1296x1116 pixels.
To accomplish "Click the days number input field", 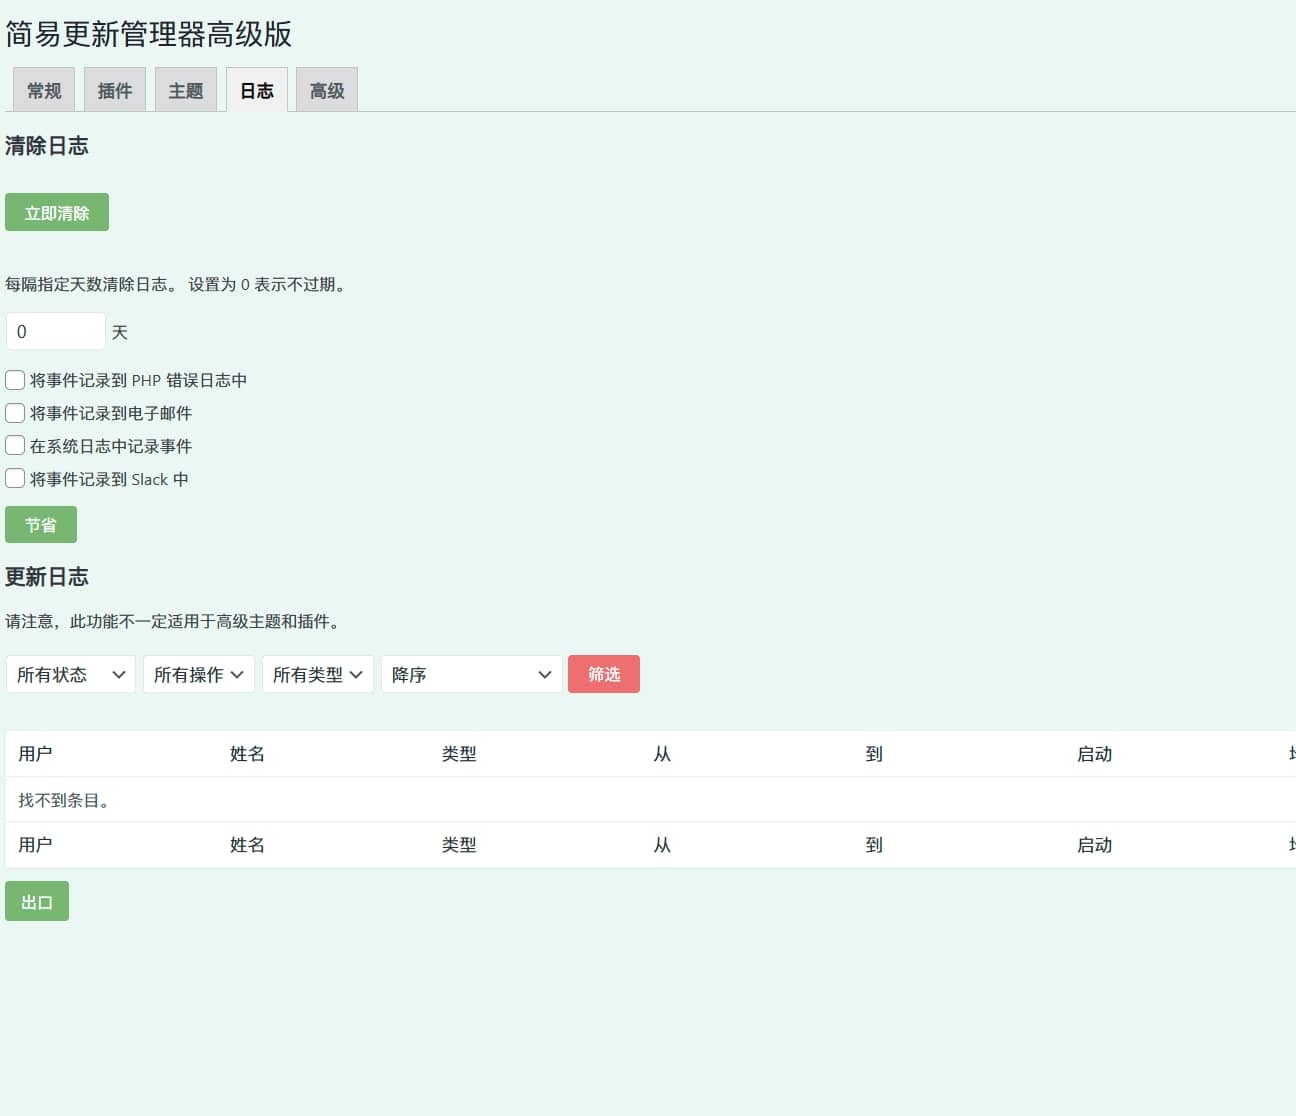I will (56, 331).
